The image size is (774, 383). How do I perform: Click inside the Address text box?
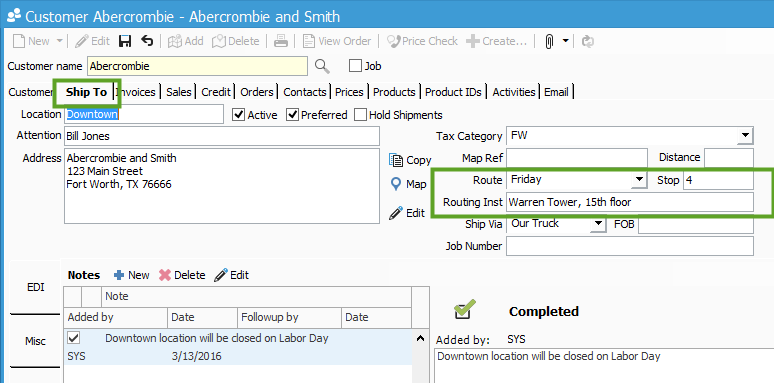coord(222,186)
